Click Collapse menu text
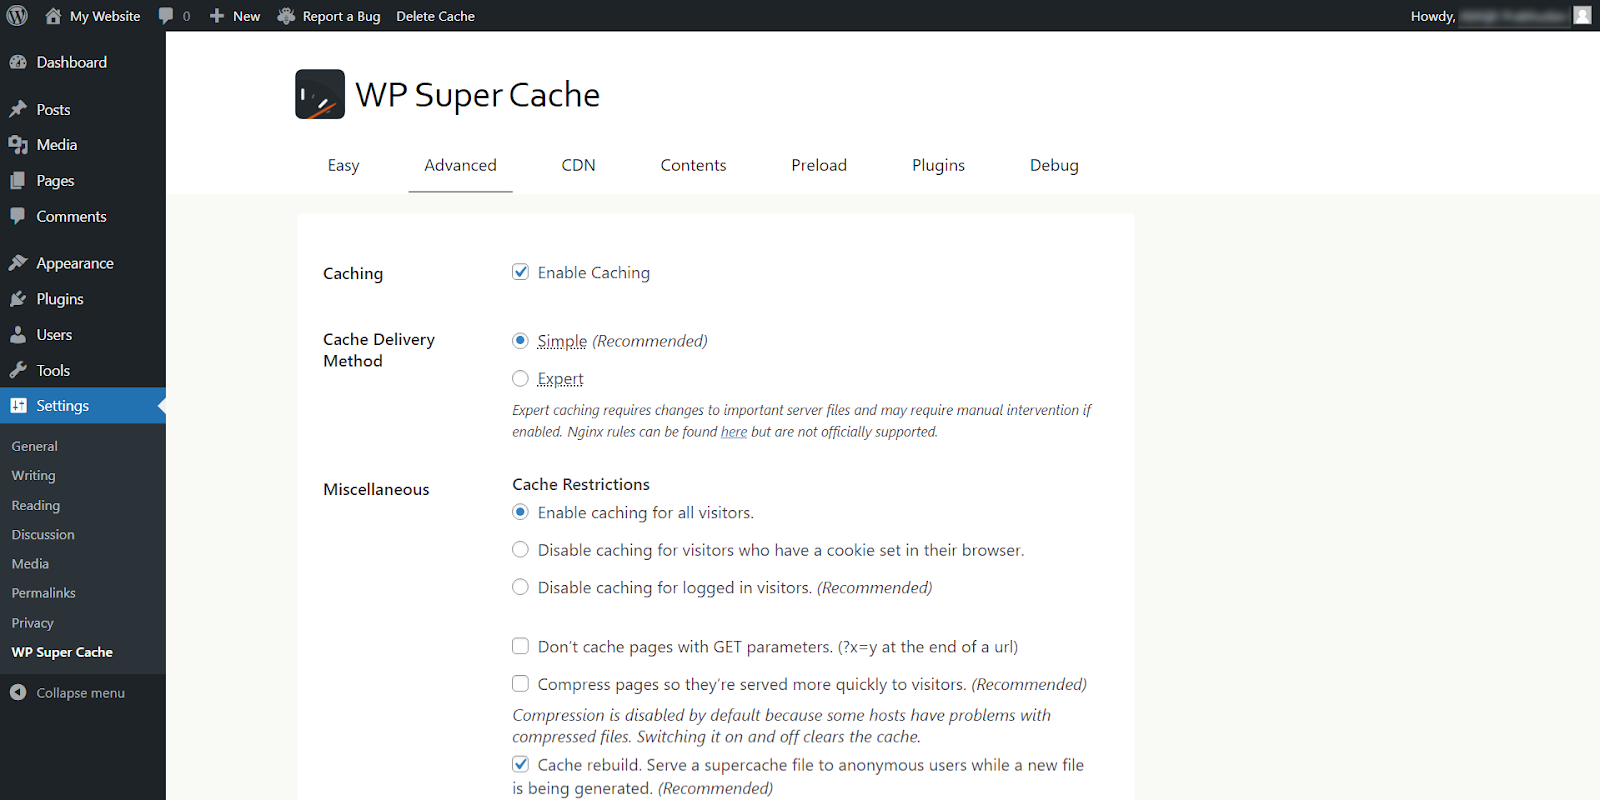 pos(81,692)
